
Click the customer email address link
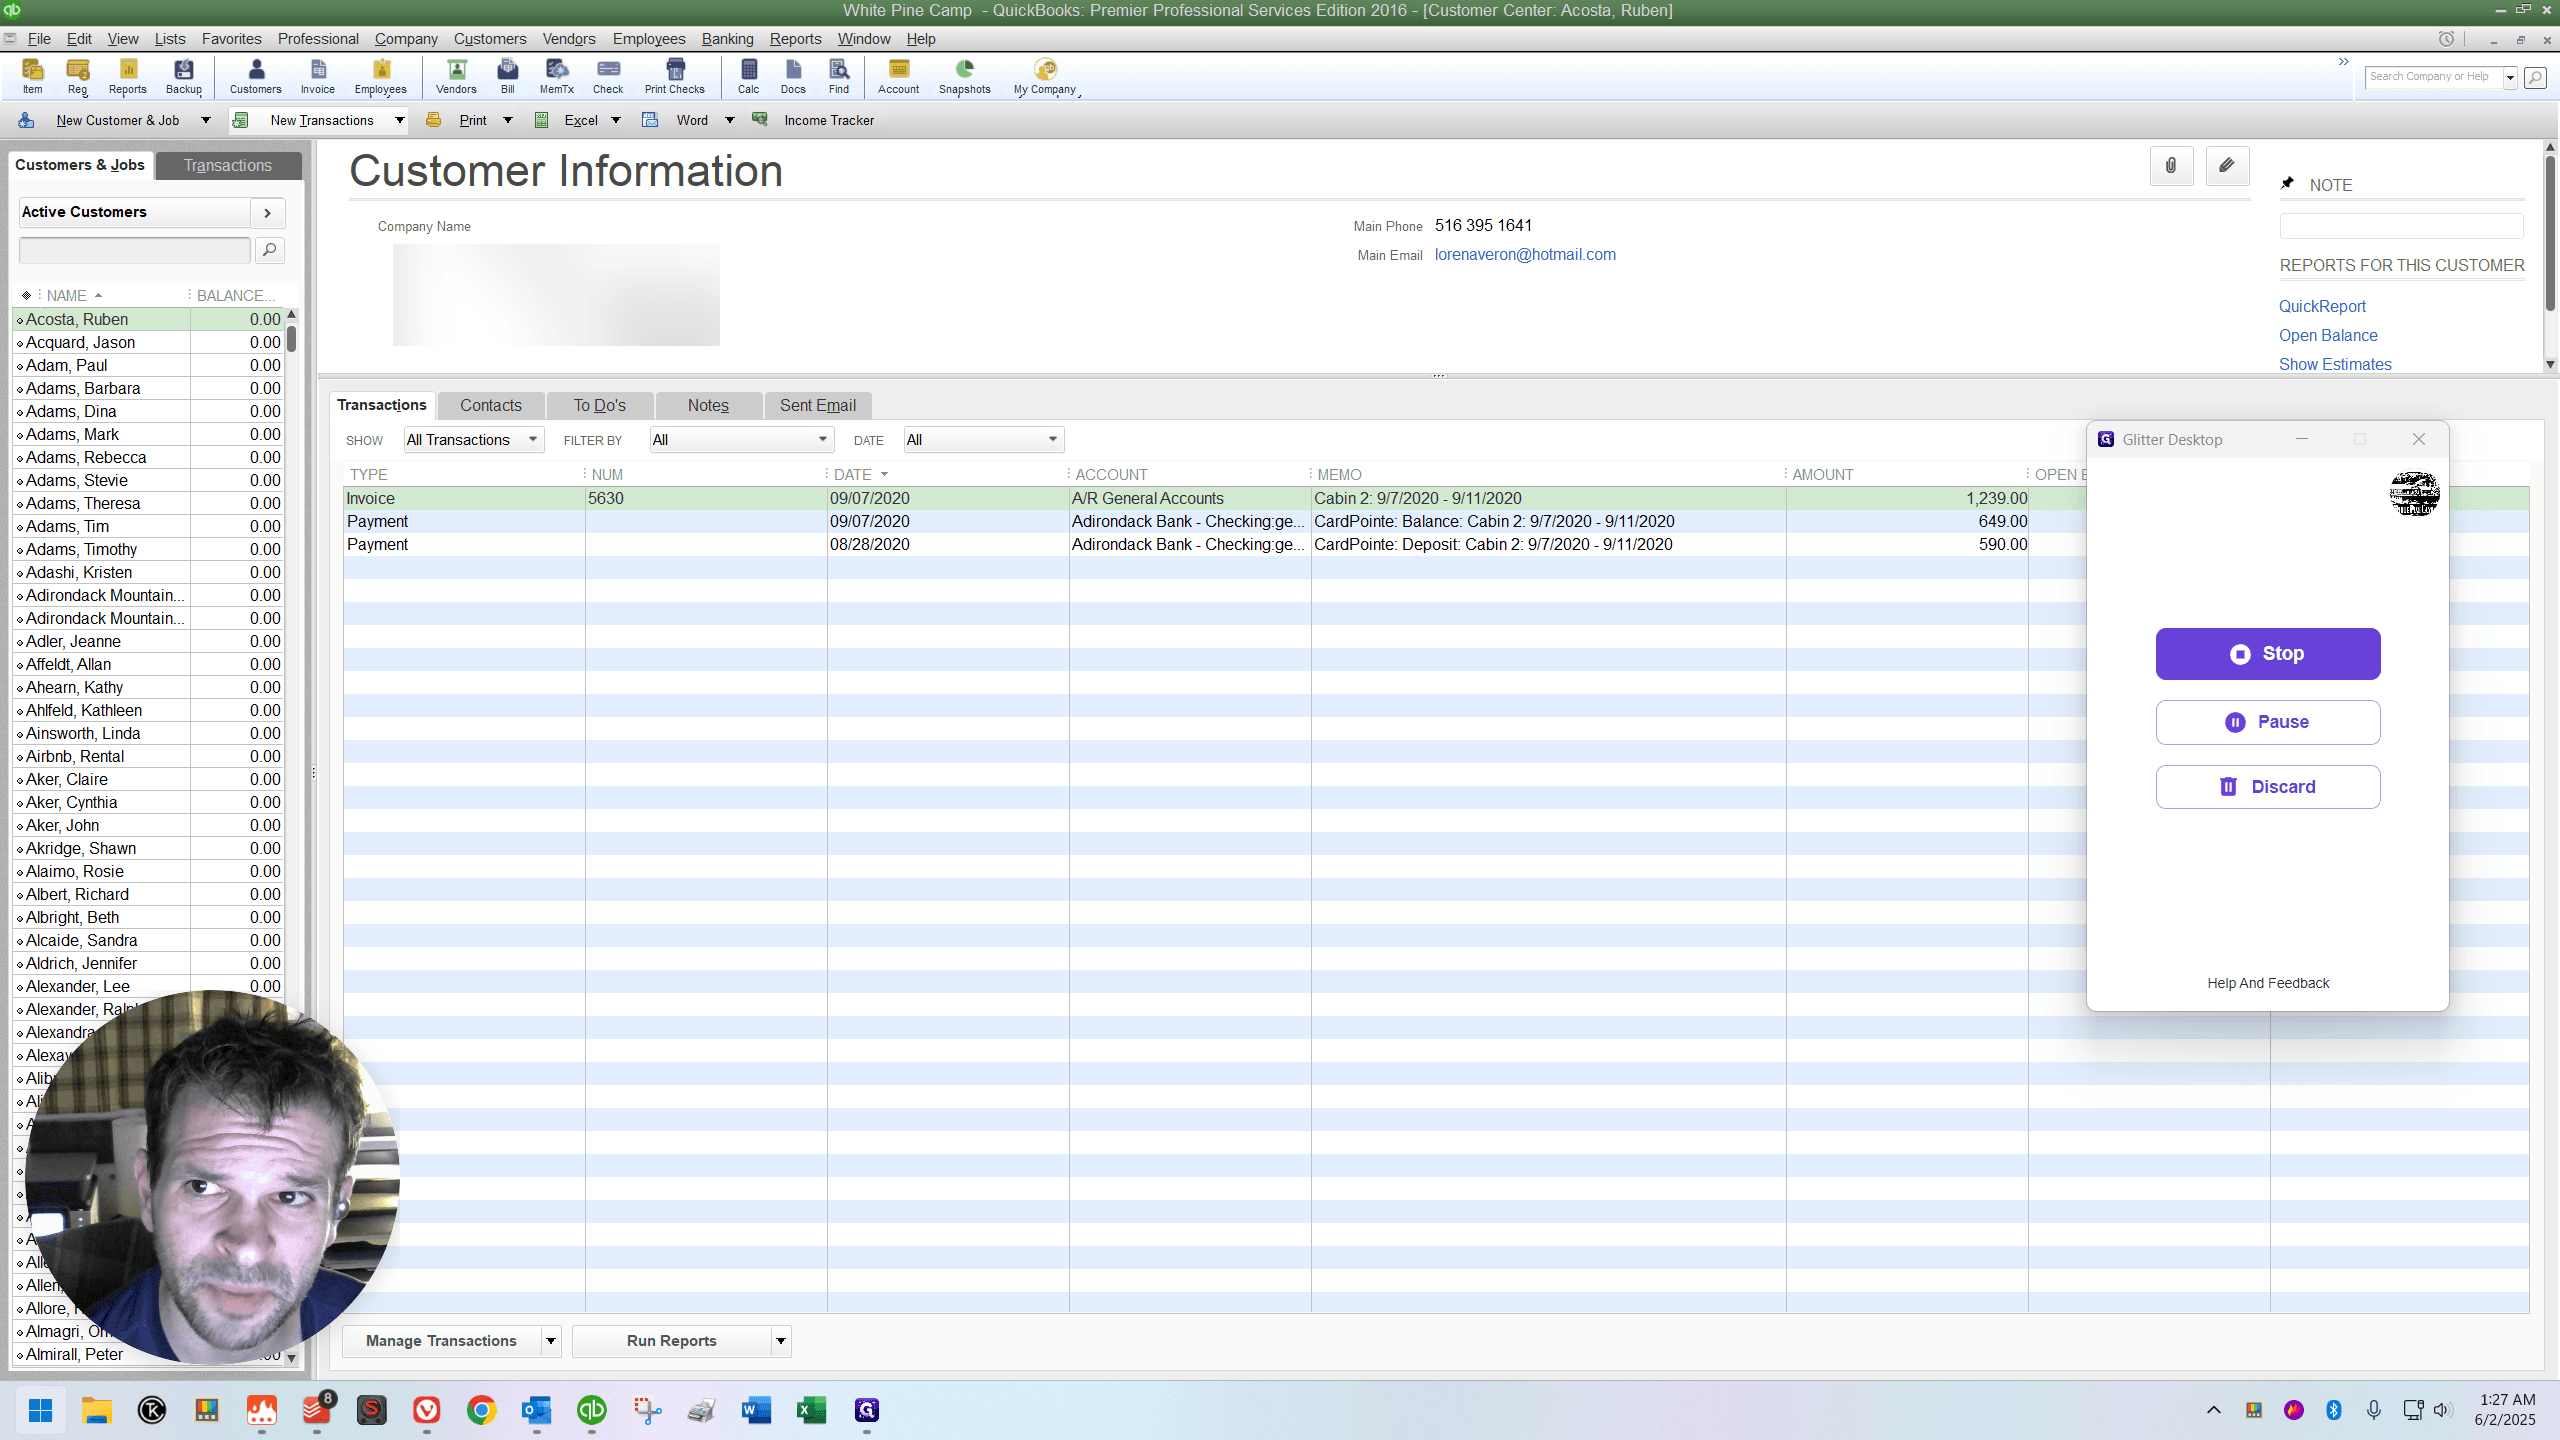1525,254
